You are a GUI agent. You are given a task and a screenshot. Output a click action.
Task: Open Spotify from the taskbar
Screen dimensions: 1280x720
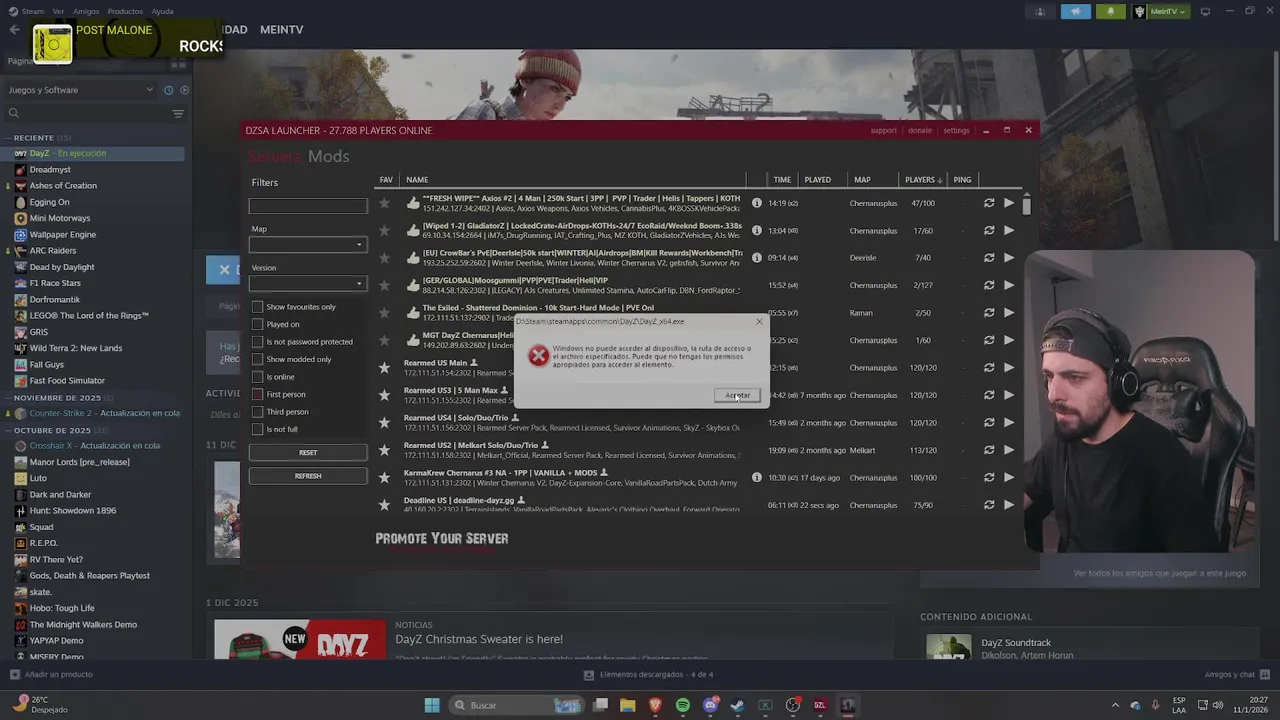(683, 705)
